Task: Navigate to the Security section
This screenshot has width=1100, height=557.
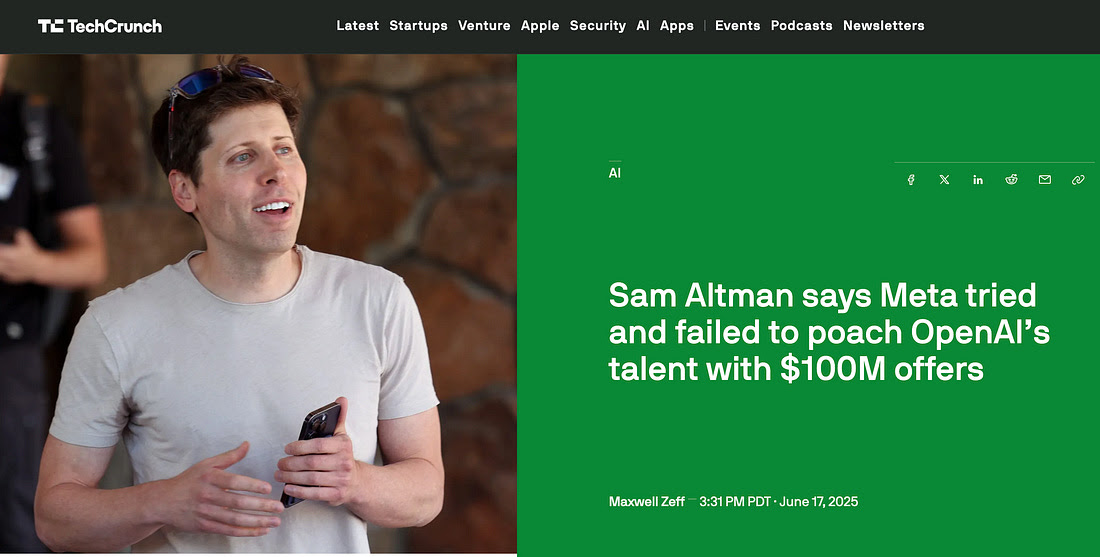Action: pyautogui.click(x=598, y=26)
